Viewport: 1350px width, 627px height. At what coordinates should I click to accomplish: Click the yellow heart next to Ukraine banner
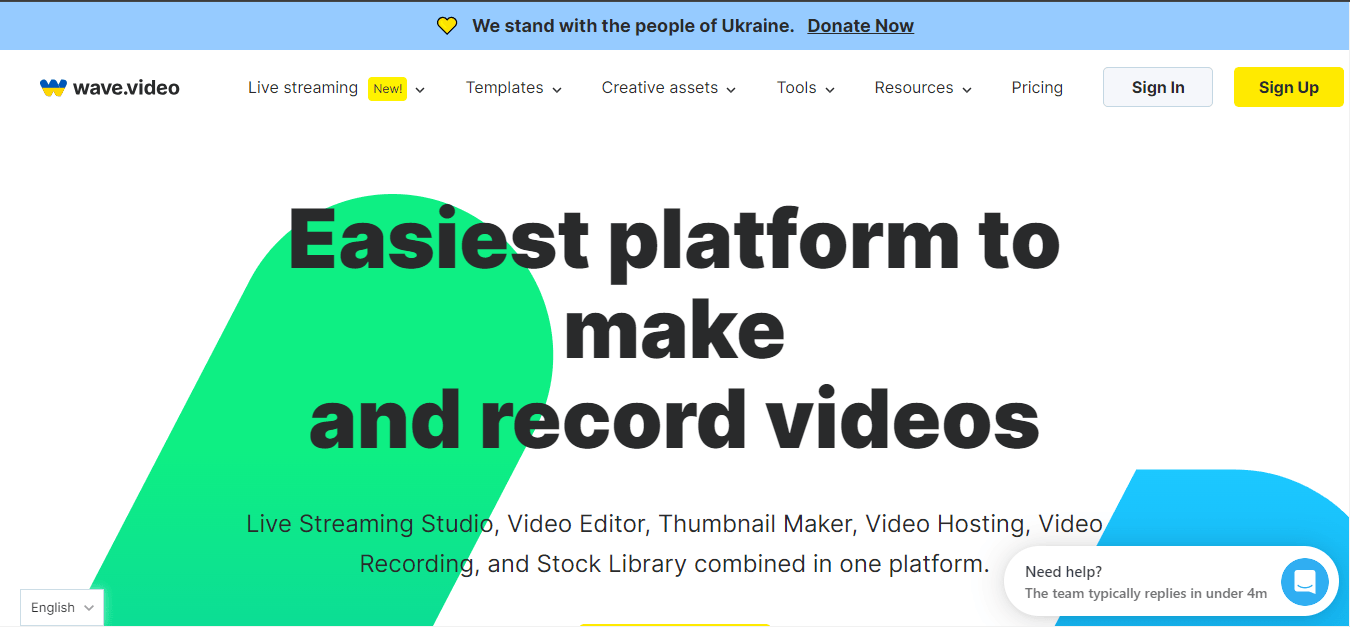446,25
